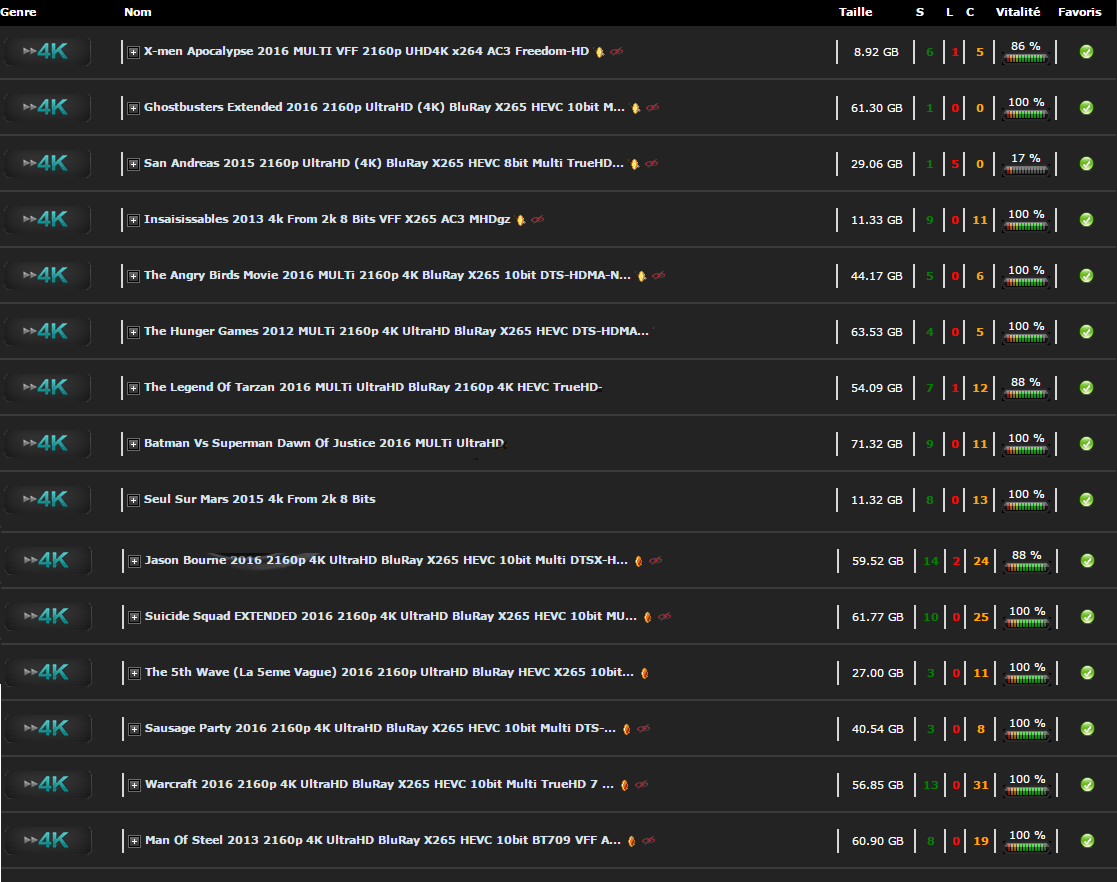This screenshot has width=1117, height=882.
Task: Click the 4K genre badge for The Hunger Games
Action: coord(47,331)
